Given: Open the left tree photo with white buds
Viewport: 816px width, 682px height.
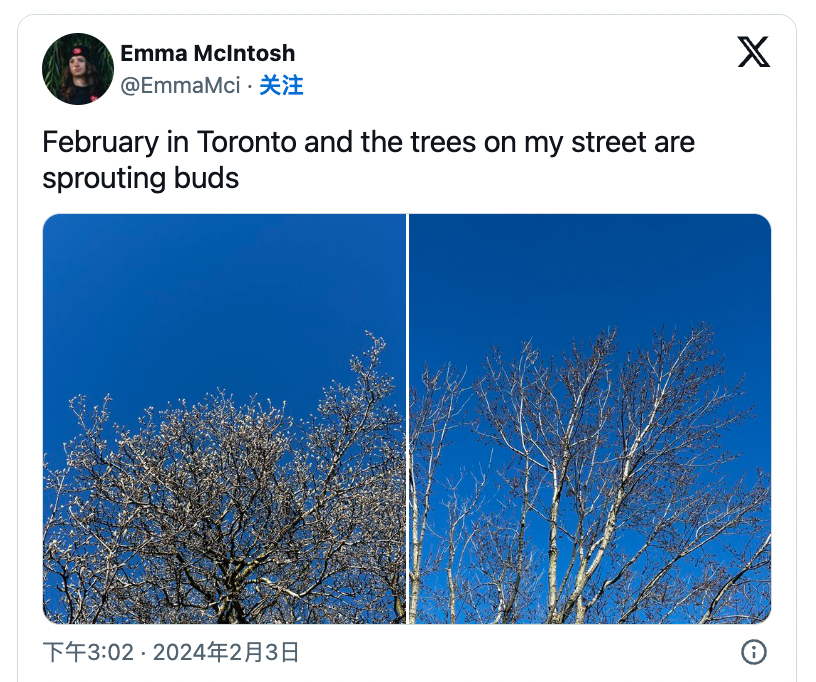Looking at the screenshot, I should (x=224, y=419).
